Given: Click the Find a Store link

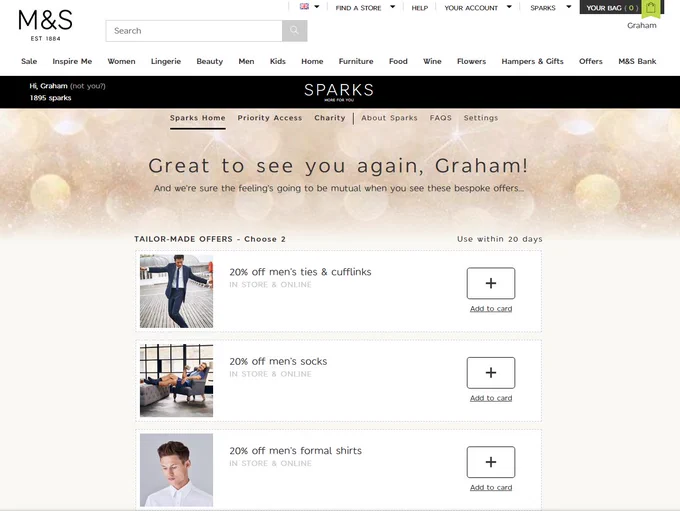Looking at the screenshot, I should (x=358, y=8).
